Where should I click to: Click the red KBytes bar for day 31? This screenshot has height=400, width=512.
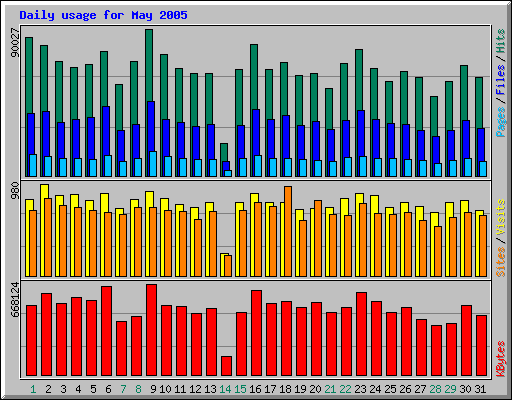tap(481, 345)
